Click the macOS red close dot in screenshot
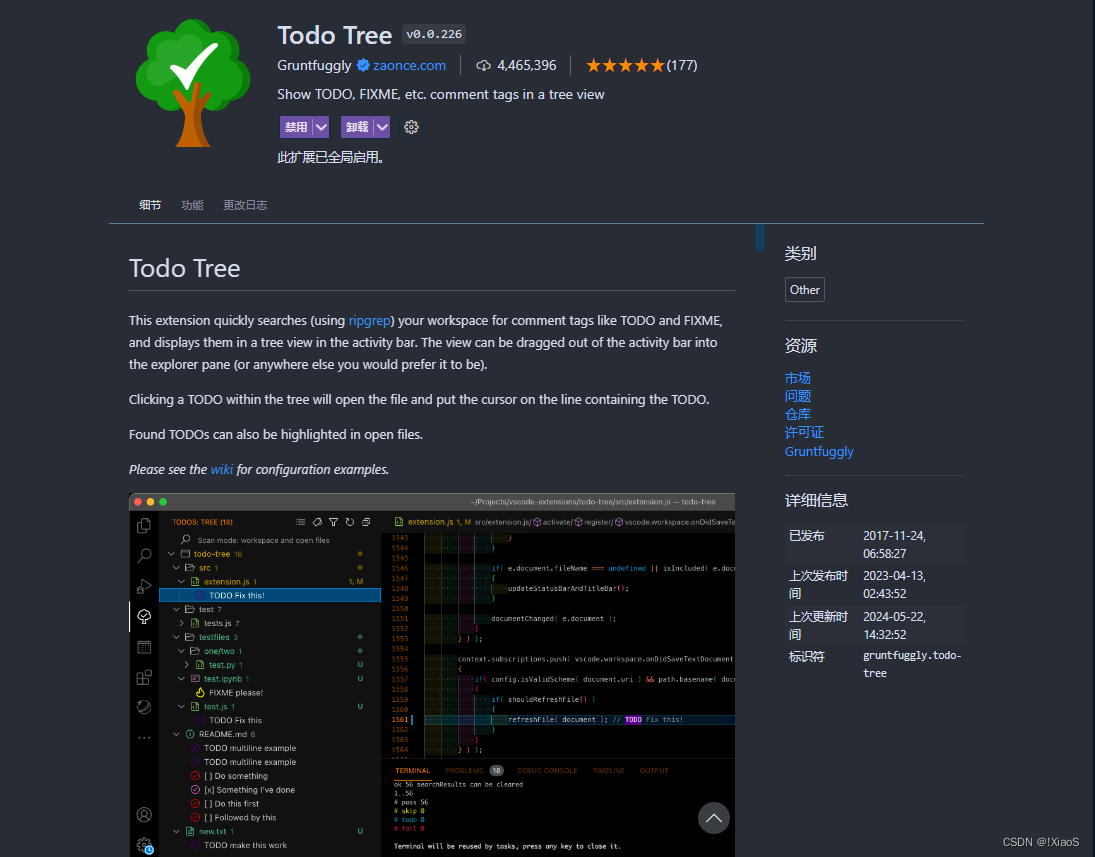The image size is (1095, 857). (138, 501)
